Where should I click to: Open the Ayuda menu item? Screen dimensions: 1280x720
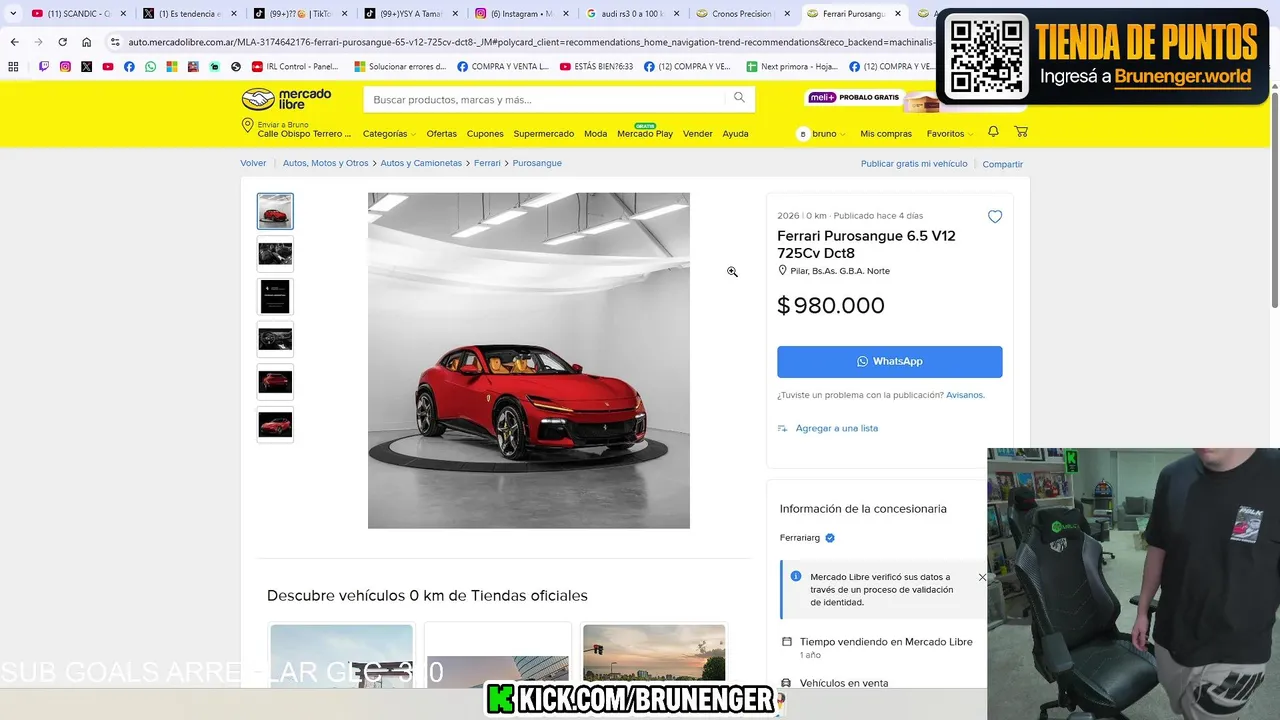735,134
